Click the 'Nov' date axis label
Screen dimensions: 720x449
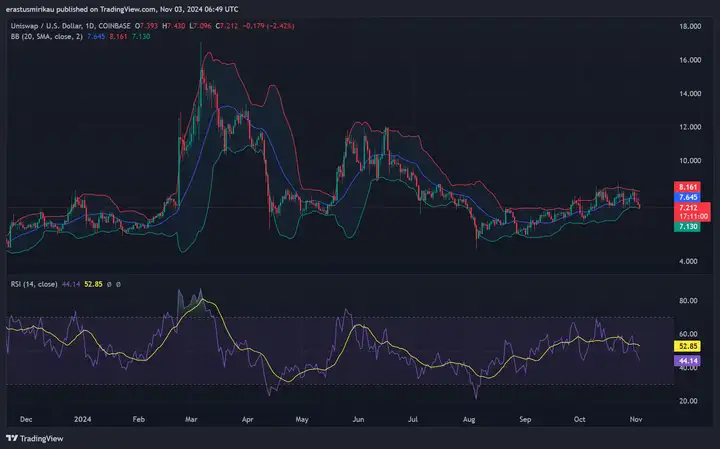pos(636,419)
